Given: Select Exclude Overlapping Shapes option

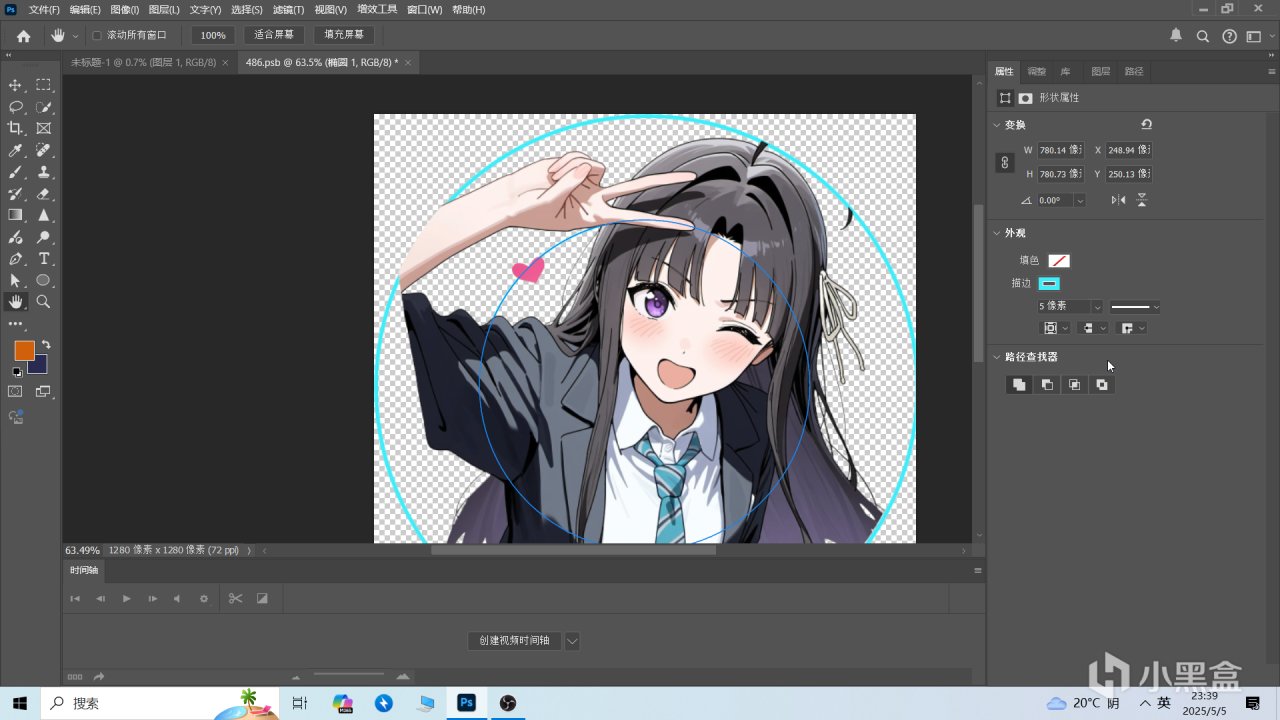Looking at the screenshot, I should tap(1102, 385).
